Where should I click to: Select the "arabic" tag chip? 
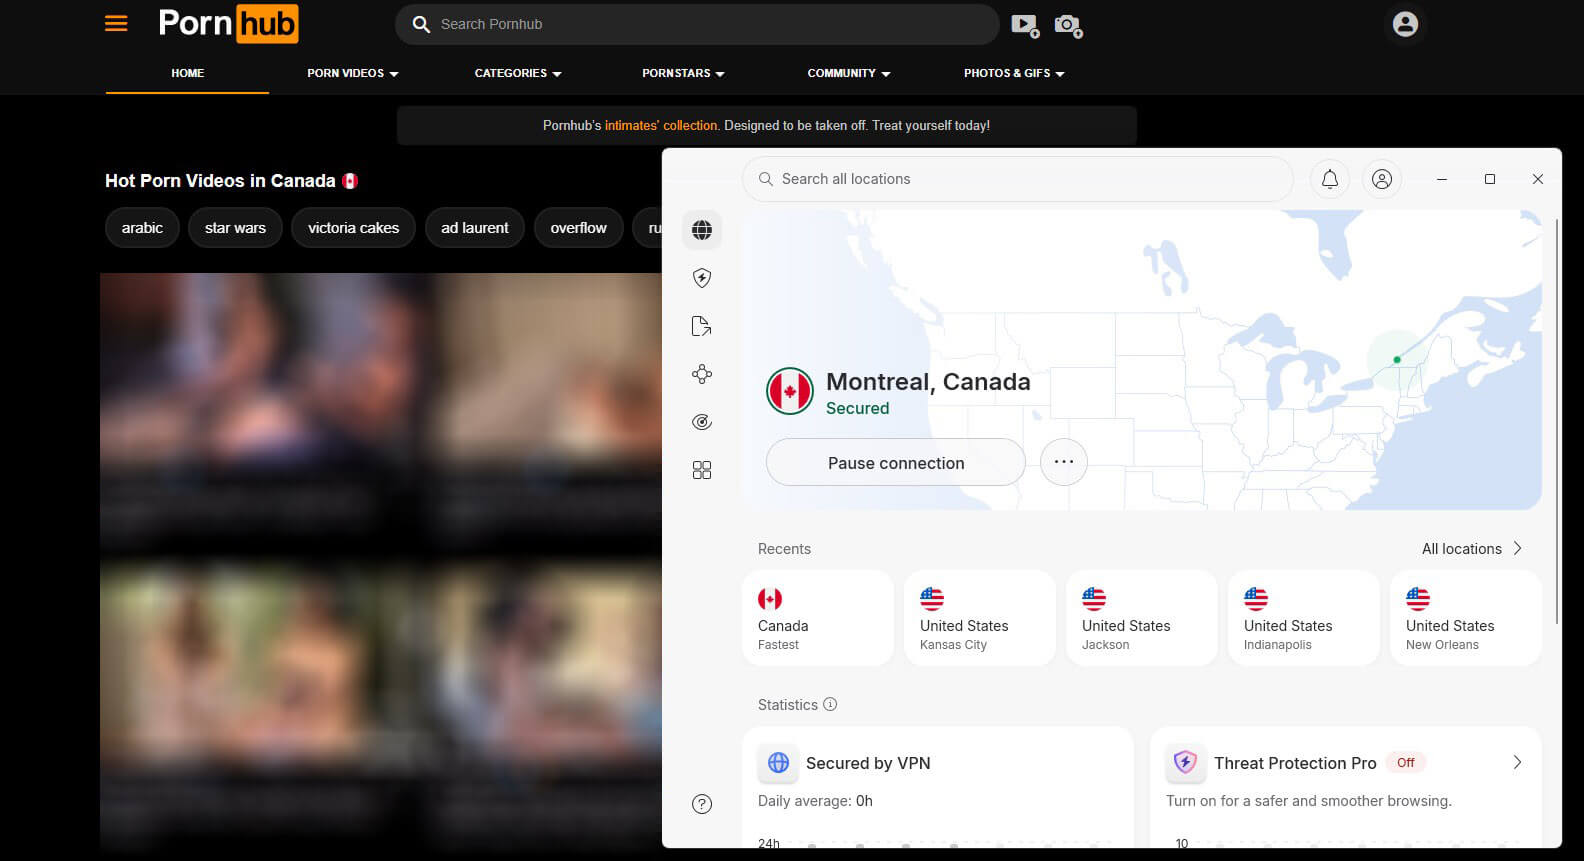coord(142,228)
